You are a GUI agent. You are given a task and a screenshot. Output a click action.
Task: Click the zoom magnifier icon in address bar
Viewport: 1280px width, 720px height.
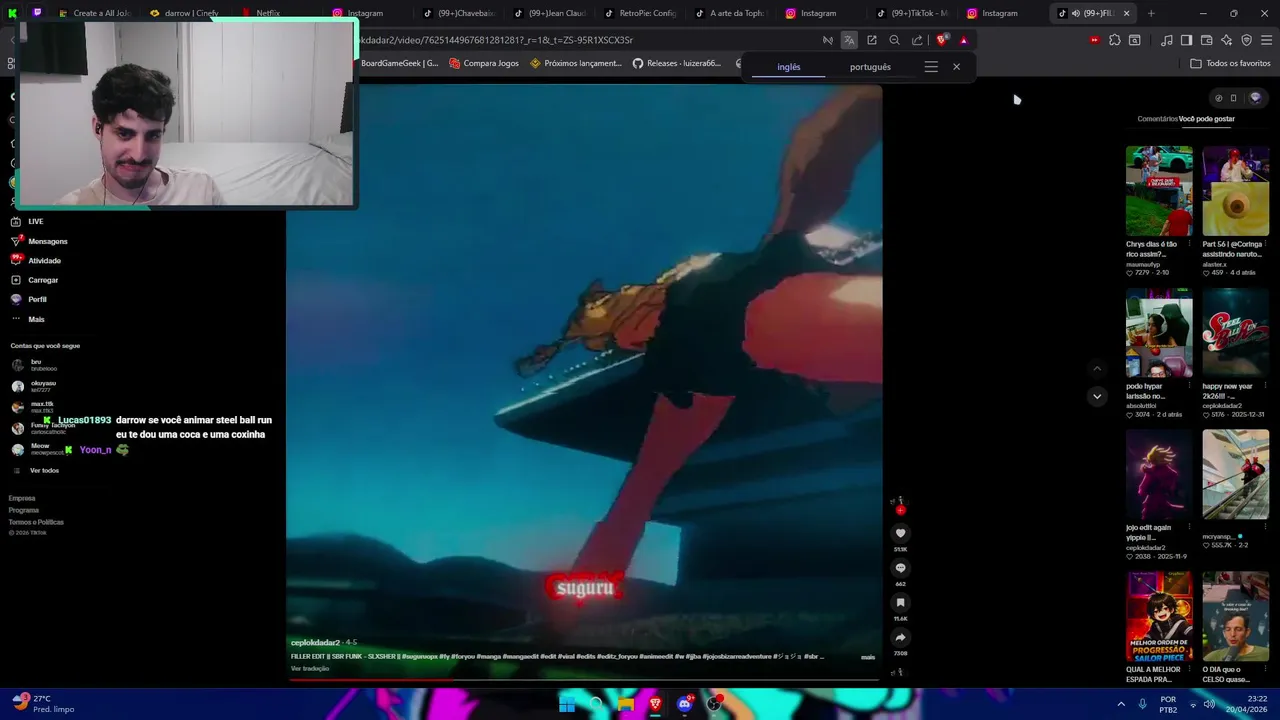coord(894,40)
